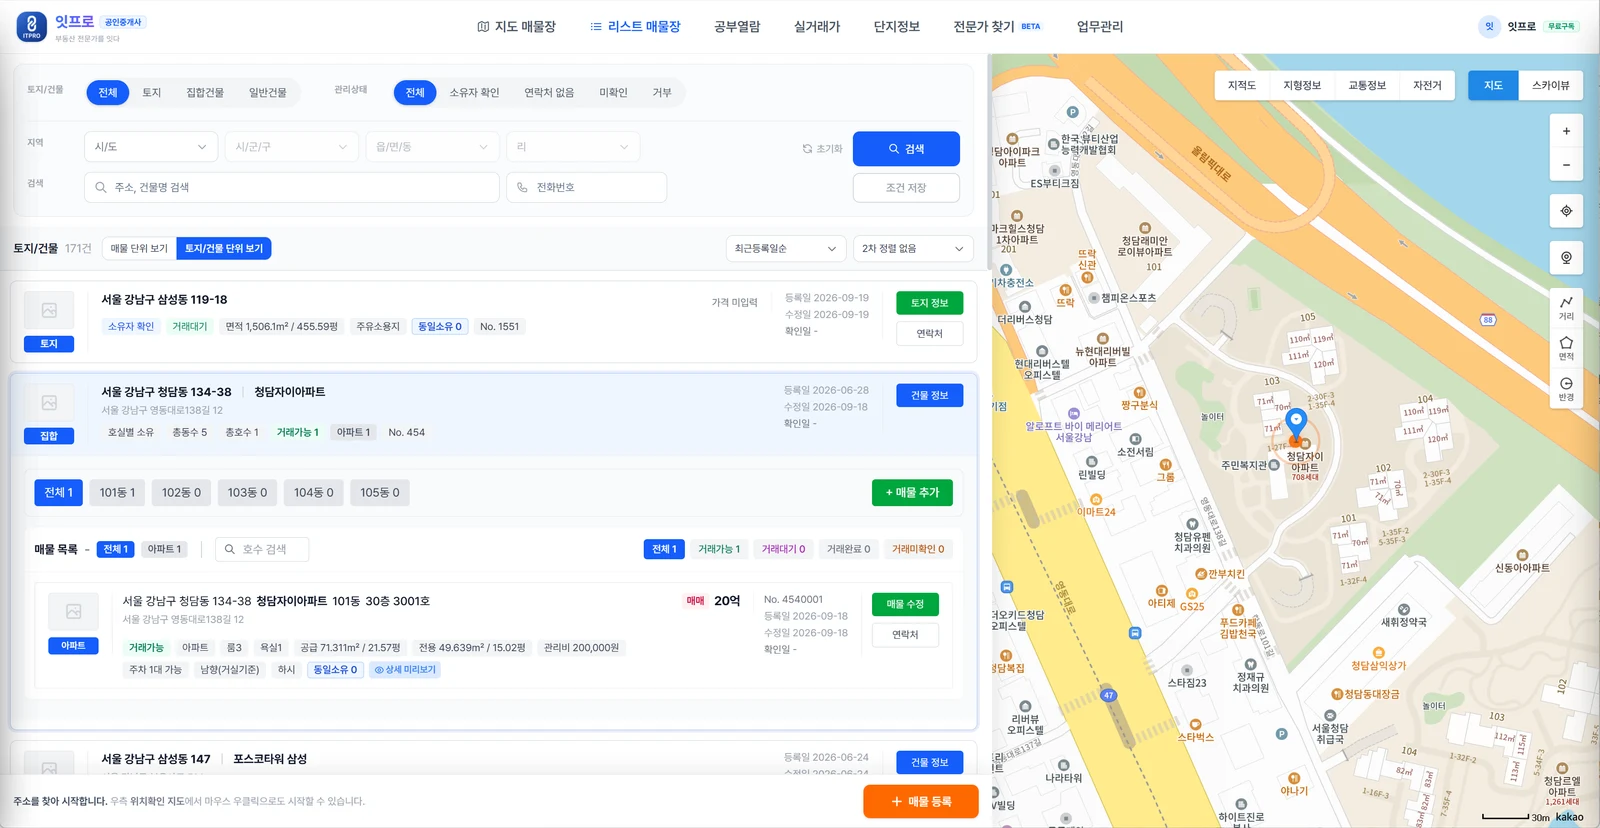Filter by 토지 type

[x=152, y=93]
